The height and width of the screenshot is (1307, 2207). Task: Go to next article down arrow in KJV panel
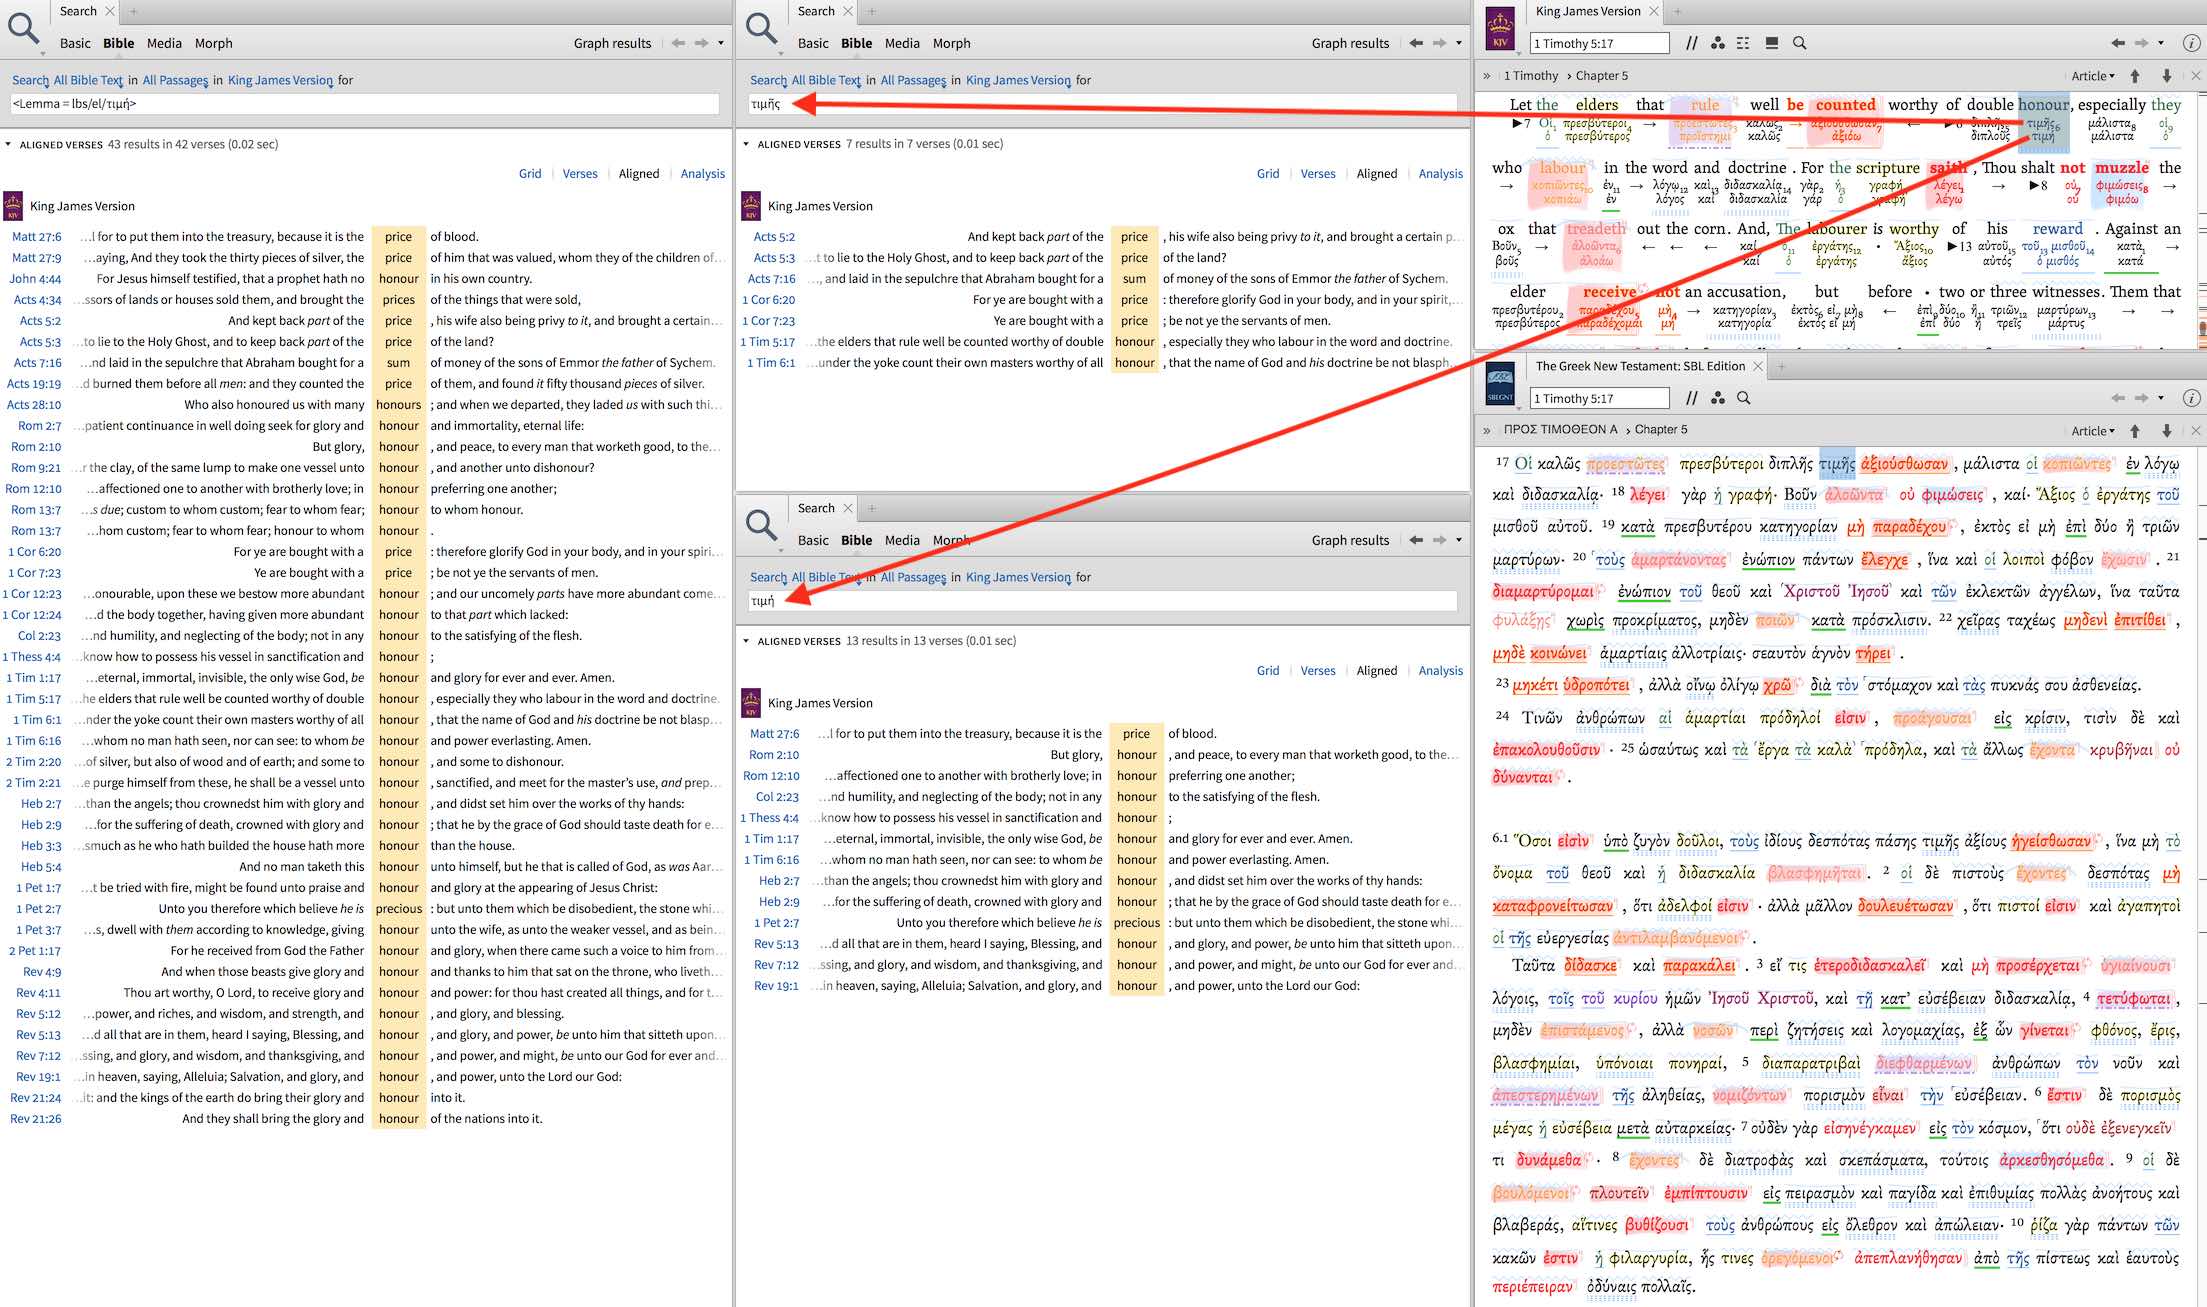[x=2167, y=76]
